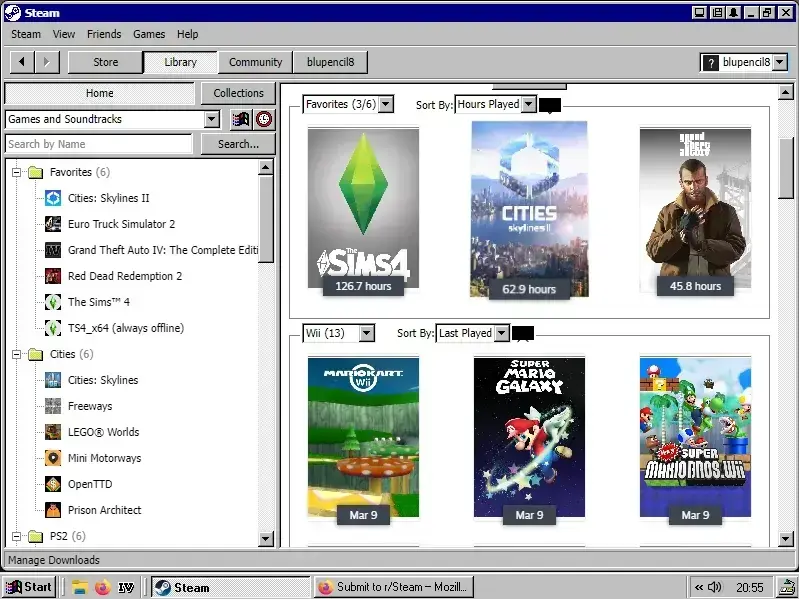Click in the Search by Name field
Image resolution: width=799 pixels, height=599 pixels.
point(99,144)
